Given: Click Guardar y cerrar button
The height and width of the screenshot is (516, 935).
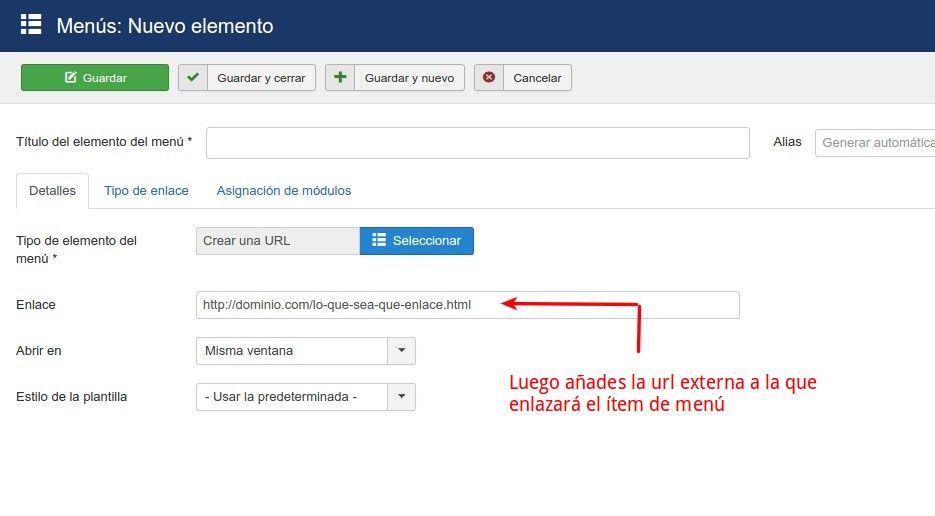Looking at the screenshot, I should pos(247,78).
